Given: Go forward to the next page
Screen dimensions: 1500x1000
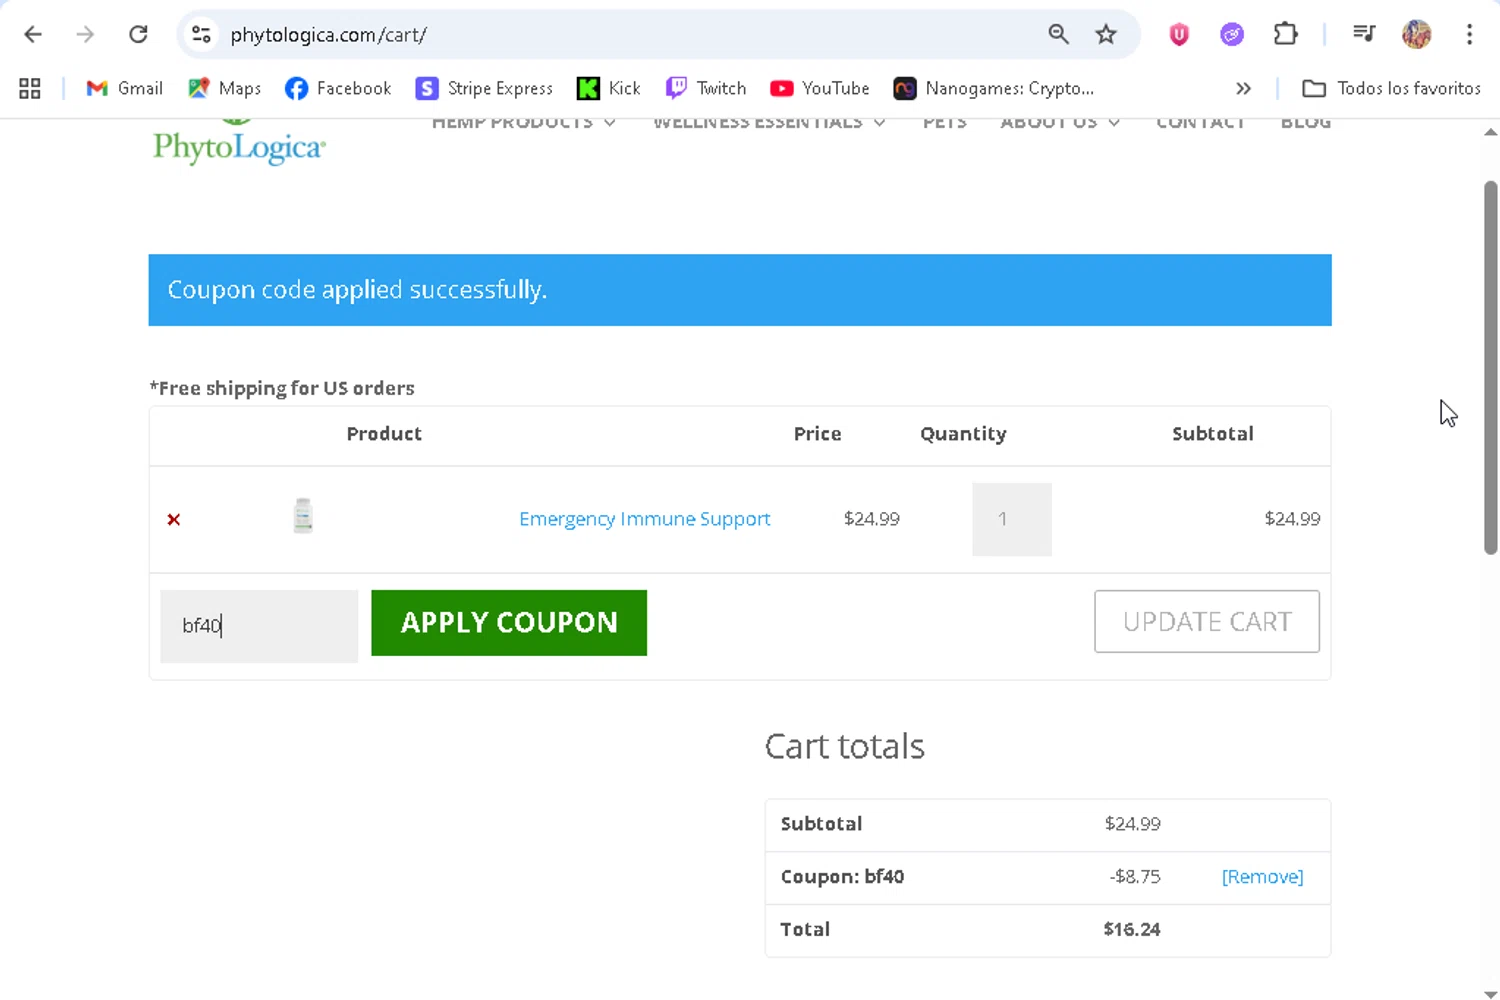Looking at the screenshot, I should point(85,35).
